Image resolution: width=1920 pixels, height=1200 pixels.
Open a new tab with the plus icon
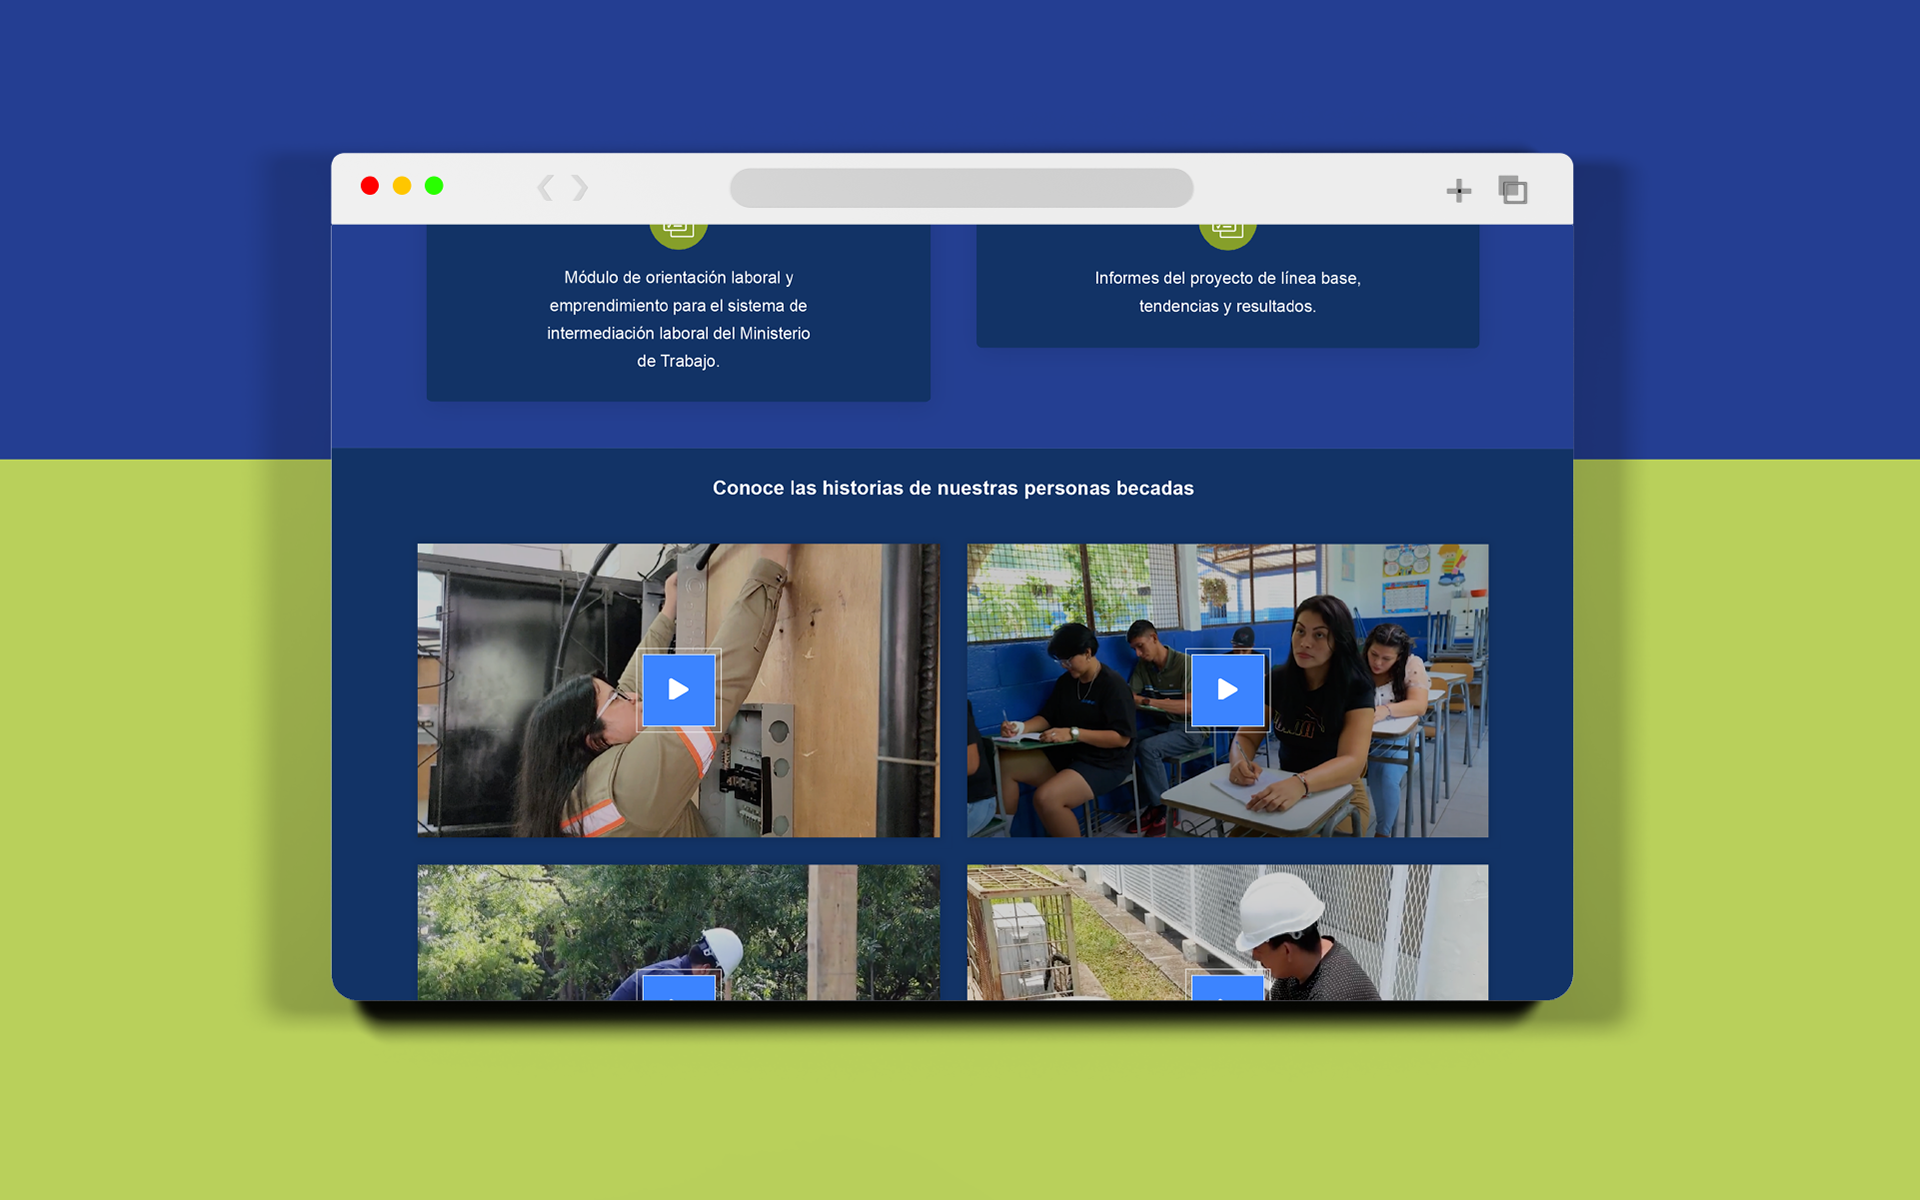tap(1458, 190)
